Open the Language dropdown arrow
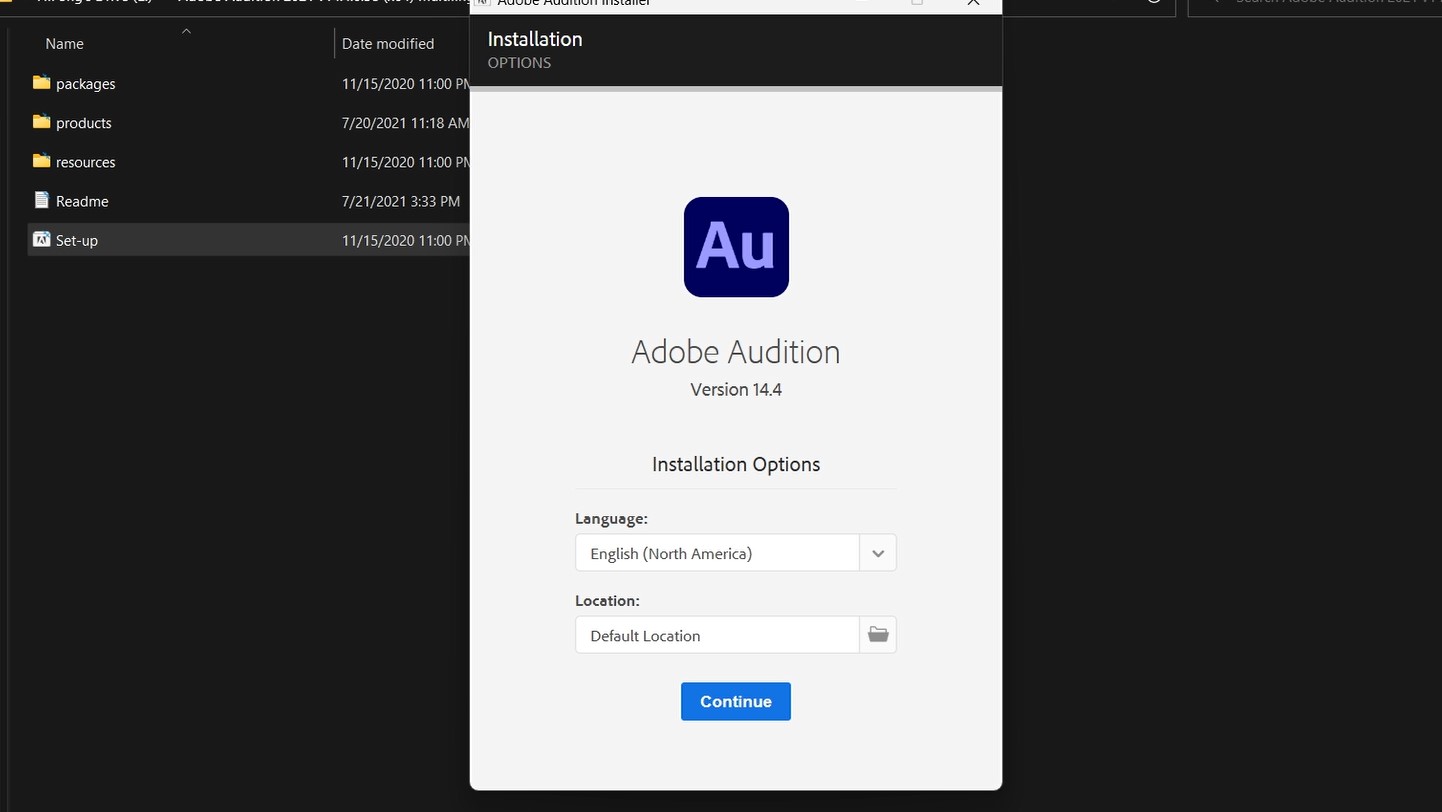Viewport: 1442px width, 812px height. tap(878, 553)
